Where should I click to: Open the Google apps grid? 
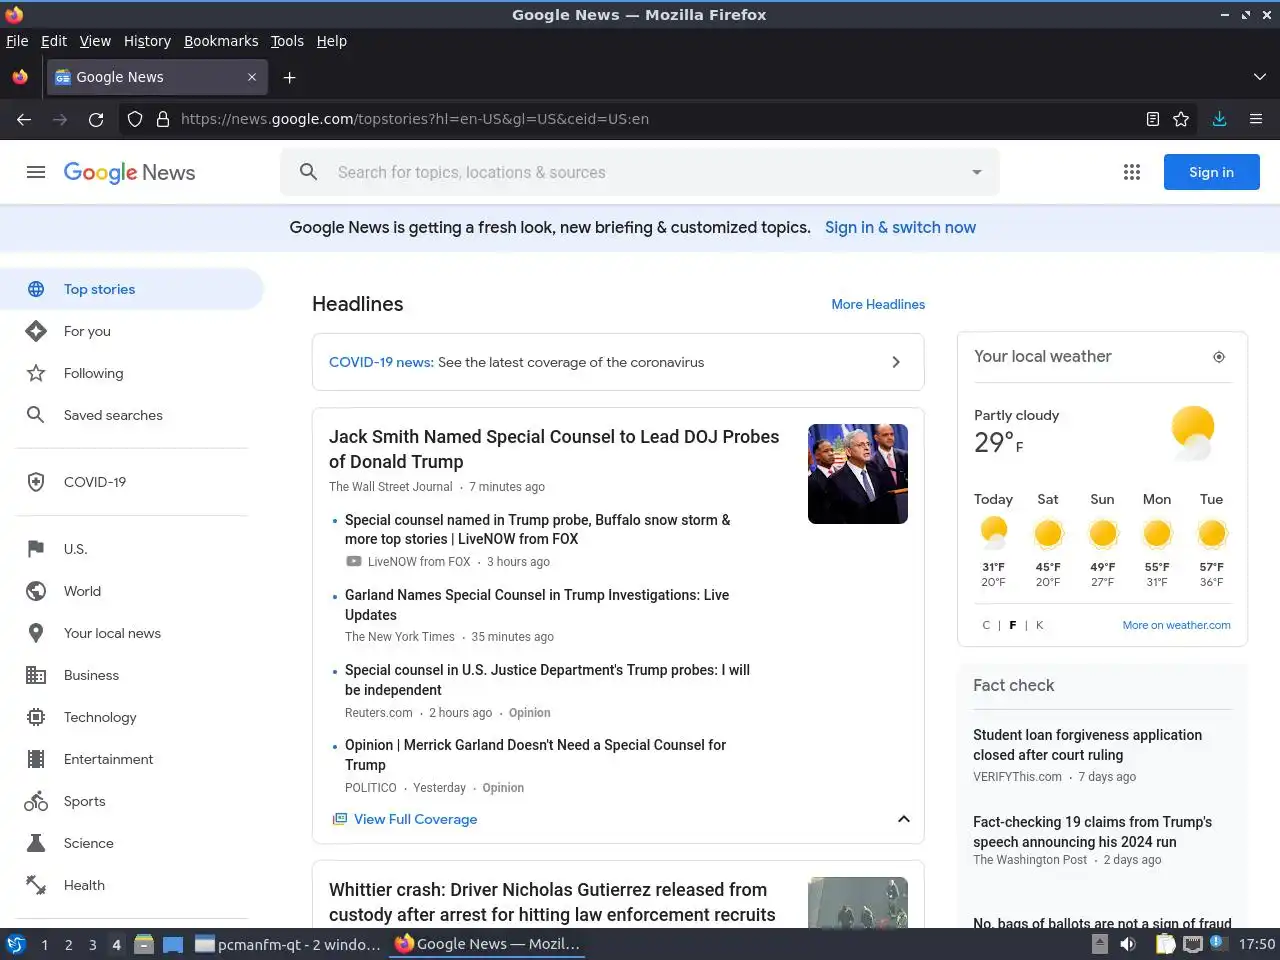click(1132, 172)
